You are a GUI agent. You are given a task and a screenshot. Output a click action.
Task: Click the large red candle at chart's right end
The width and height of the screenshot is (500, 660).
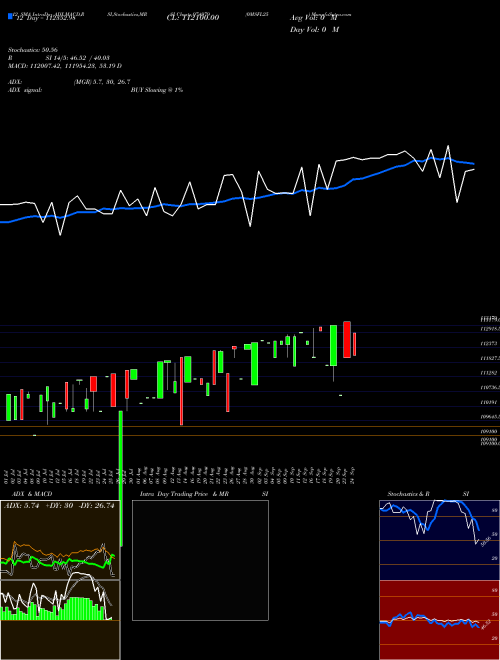coord(347,340)
